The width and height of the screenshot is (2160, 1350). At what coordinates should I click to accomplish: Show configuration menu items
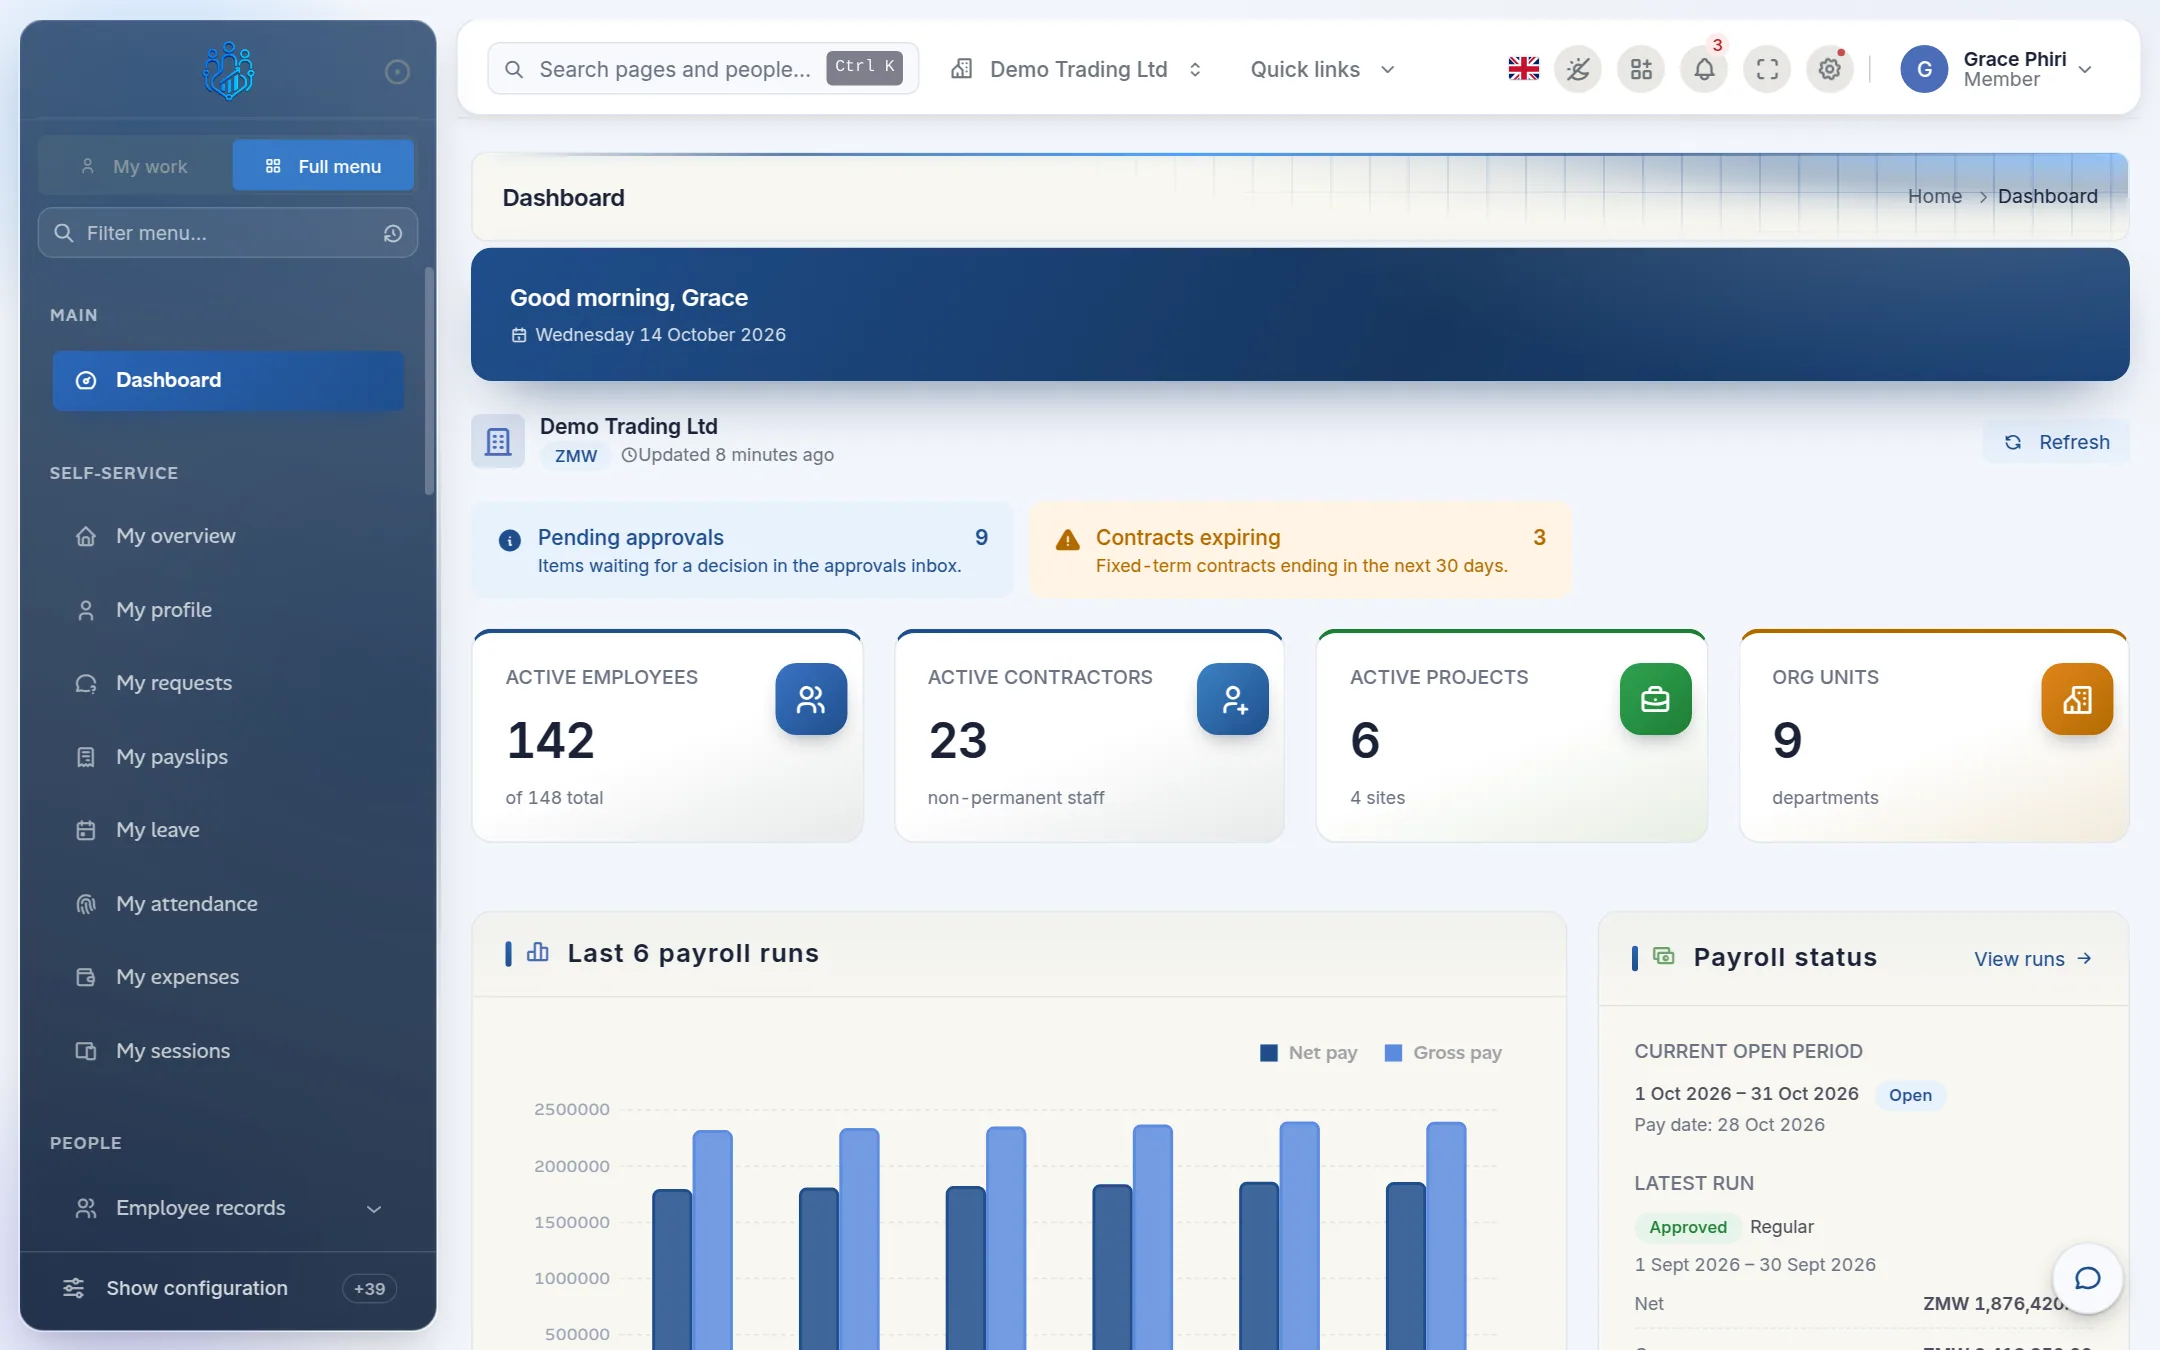pyautogui.click(x=228, y=1288)
